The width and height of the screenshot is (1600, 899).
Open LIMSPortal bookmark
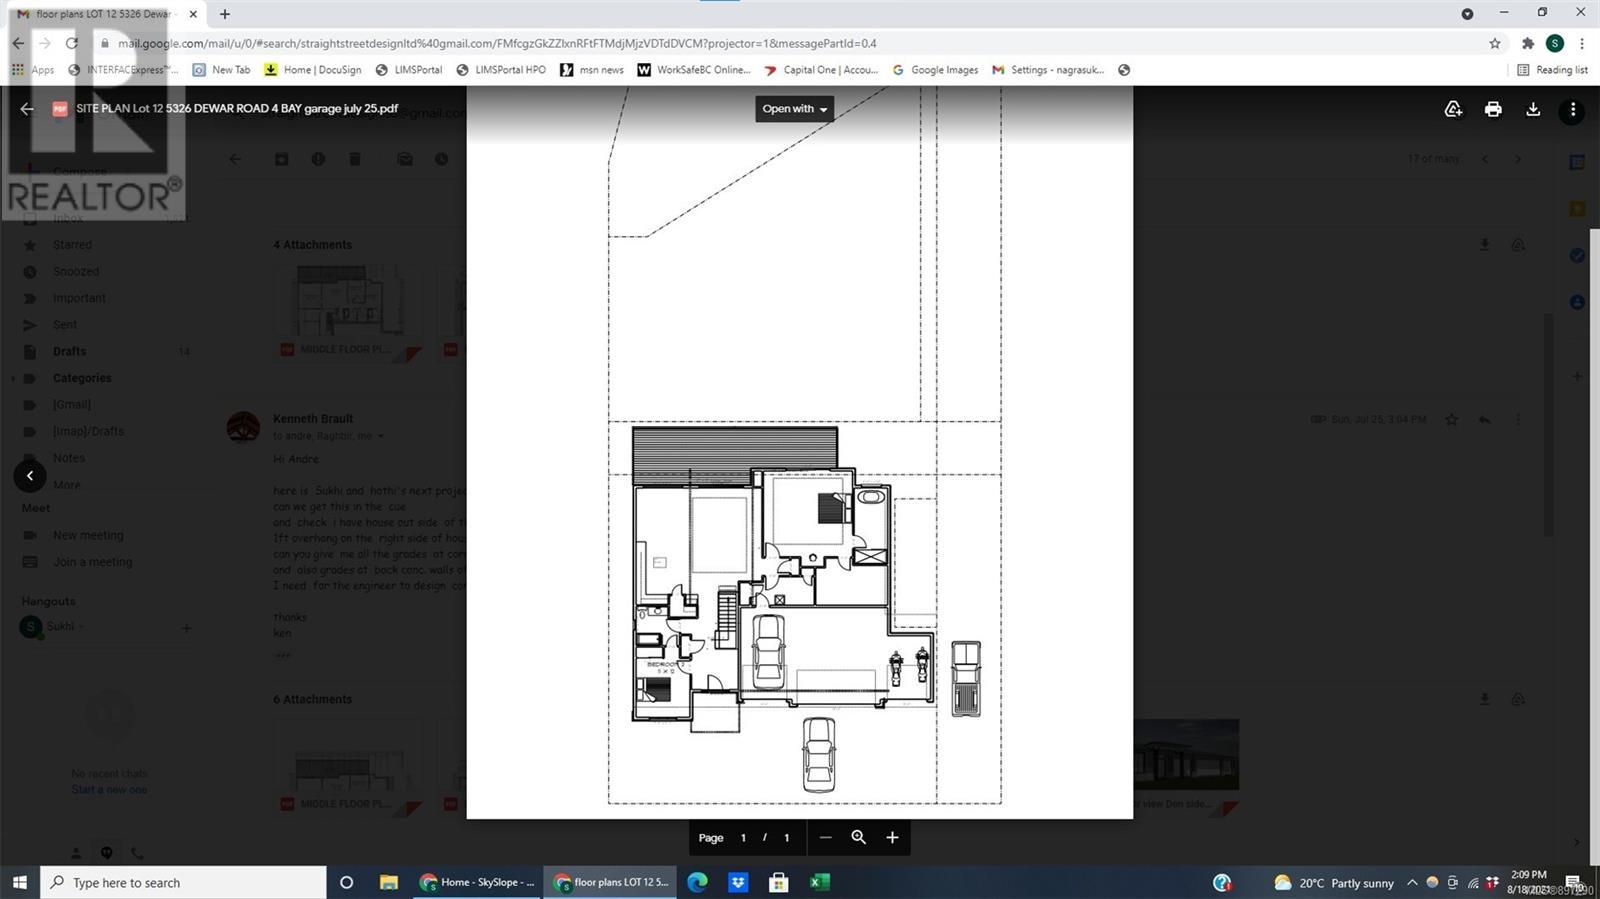point(409,70)
